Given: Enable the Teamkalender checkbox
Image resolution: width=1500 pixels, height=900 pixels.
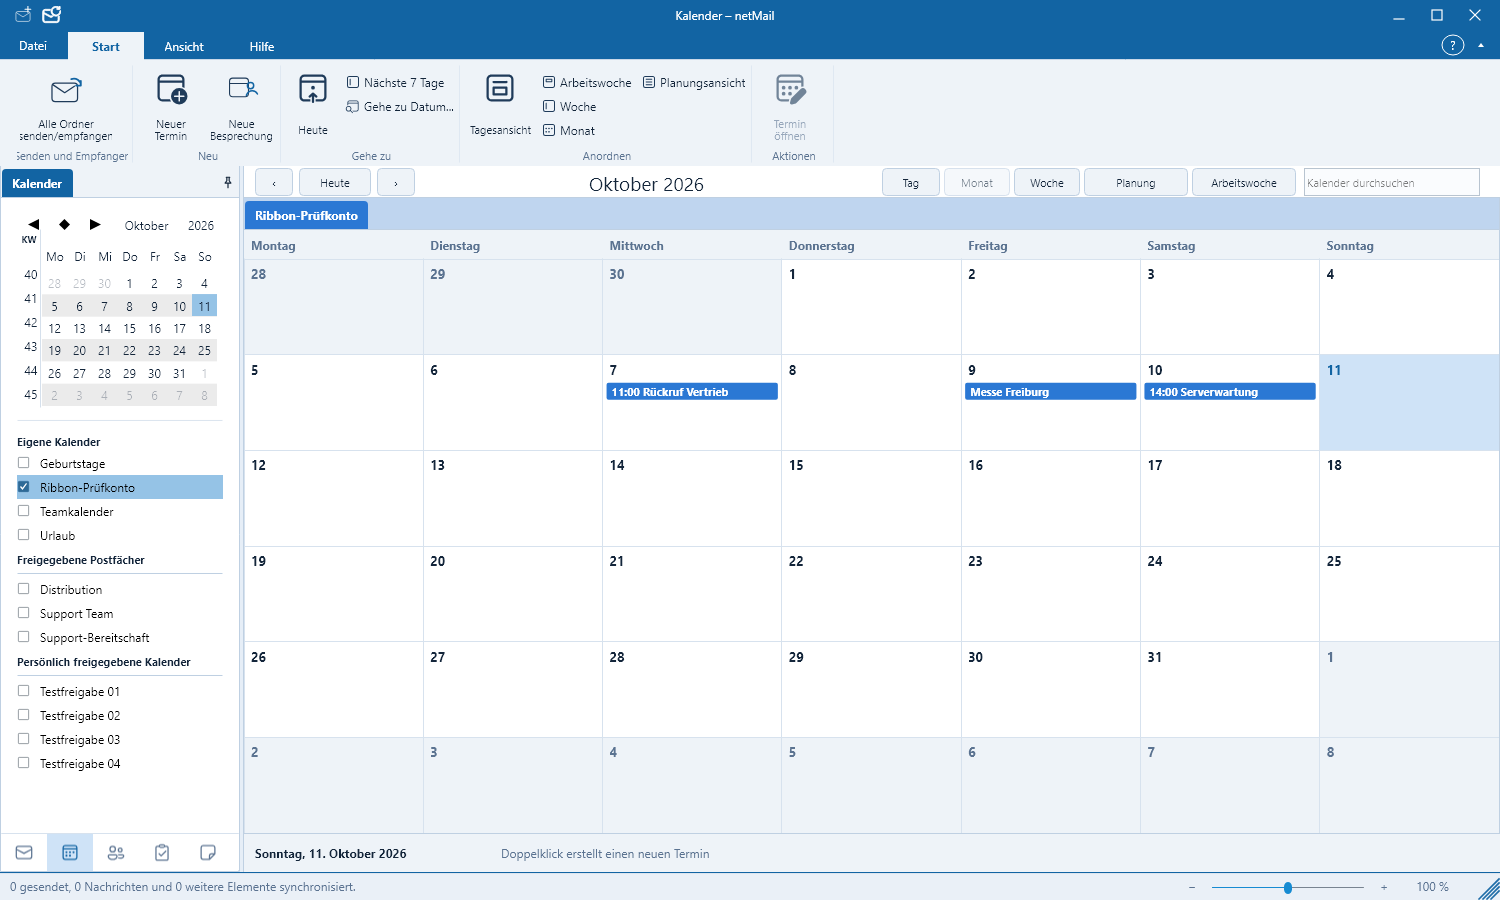Looking at the screenshot, I should pyautogui.click(x=24, y=511).
